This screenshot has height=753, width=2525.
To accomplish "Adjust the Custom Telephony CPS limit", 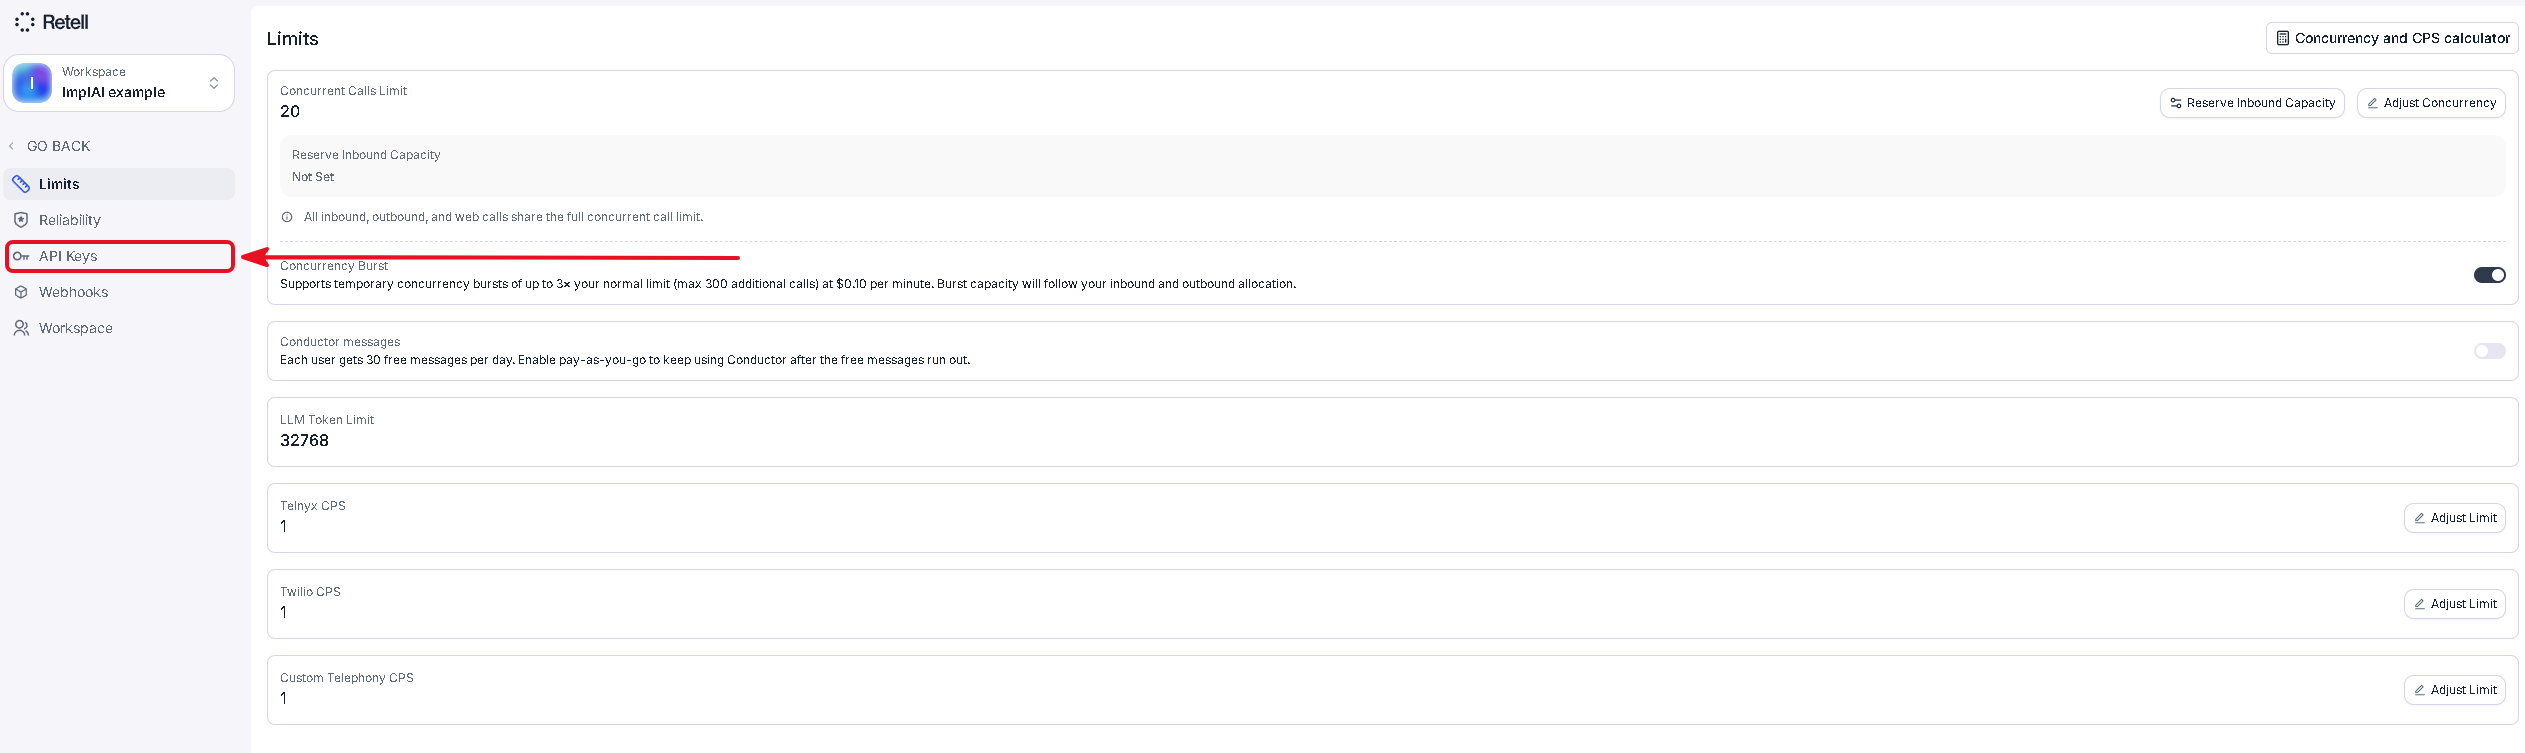I will coord(2454,690).
